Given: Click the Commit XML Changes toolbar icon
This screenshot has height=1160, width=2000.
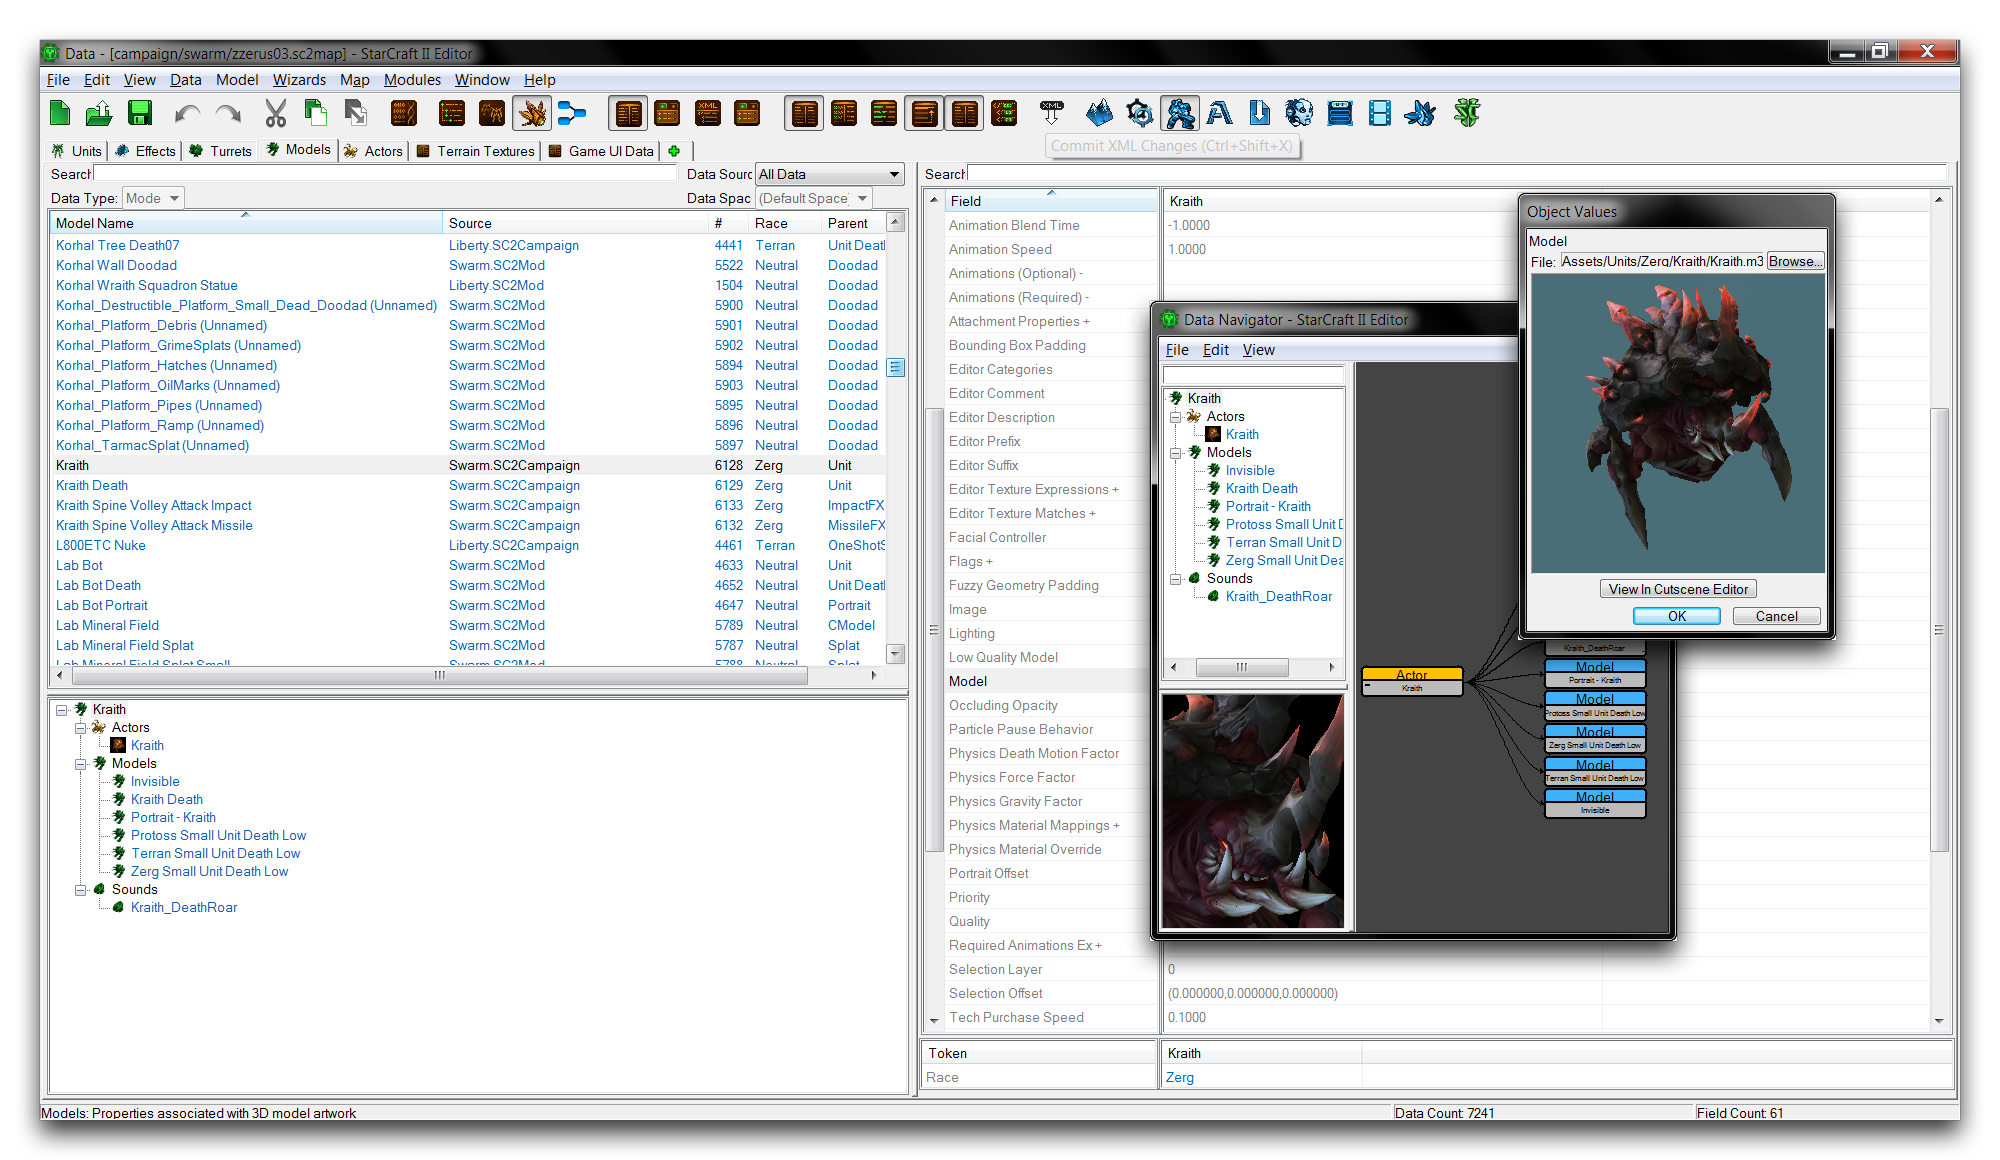Looking at the screenshot, I should pos(1052,113).
